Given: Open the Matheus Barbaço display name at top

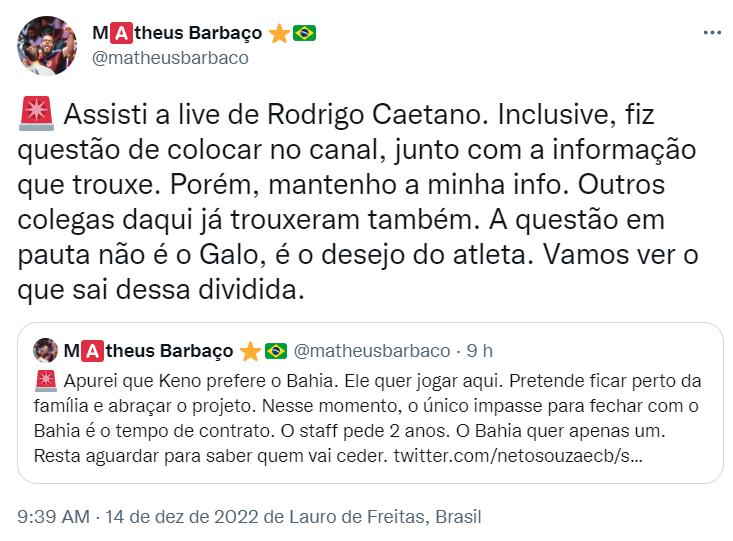Looking at the screenshot, I should pos(177,33).
